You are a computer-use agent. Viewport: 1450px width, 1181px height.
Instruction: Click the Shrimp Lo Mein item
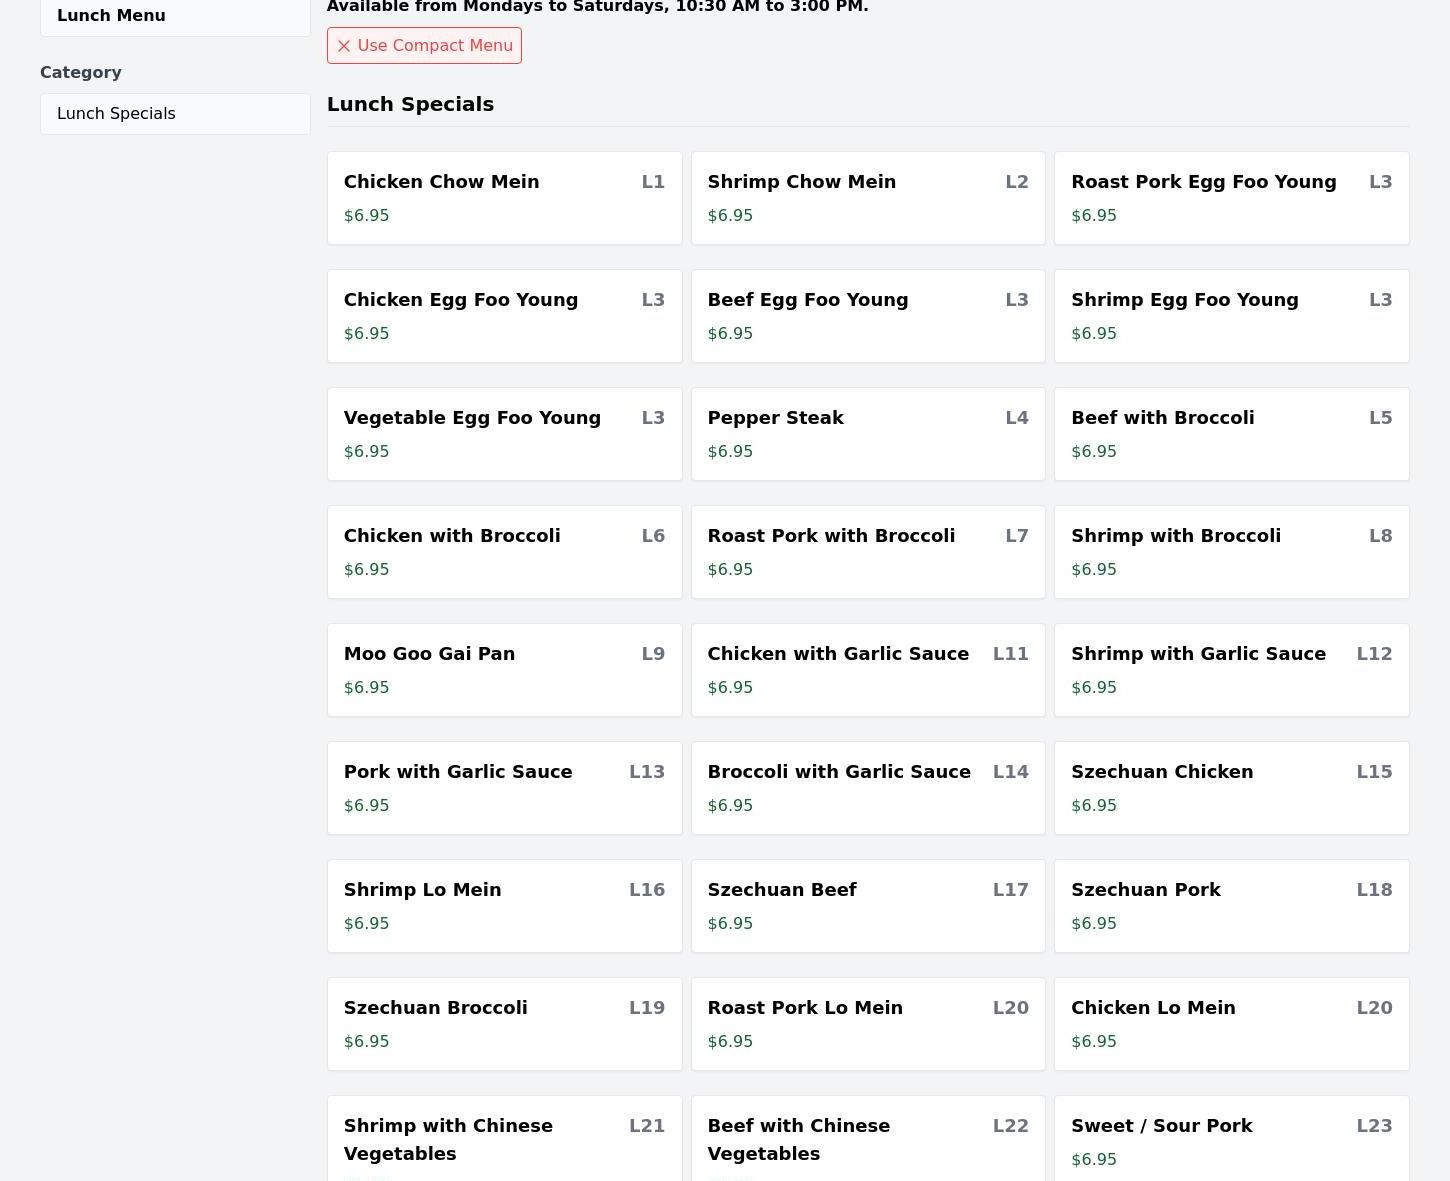pyautogui.click(x=504, y=906)
